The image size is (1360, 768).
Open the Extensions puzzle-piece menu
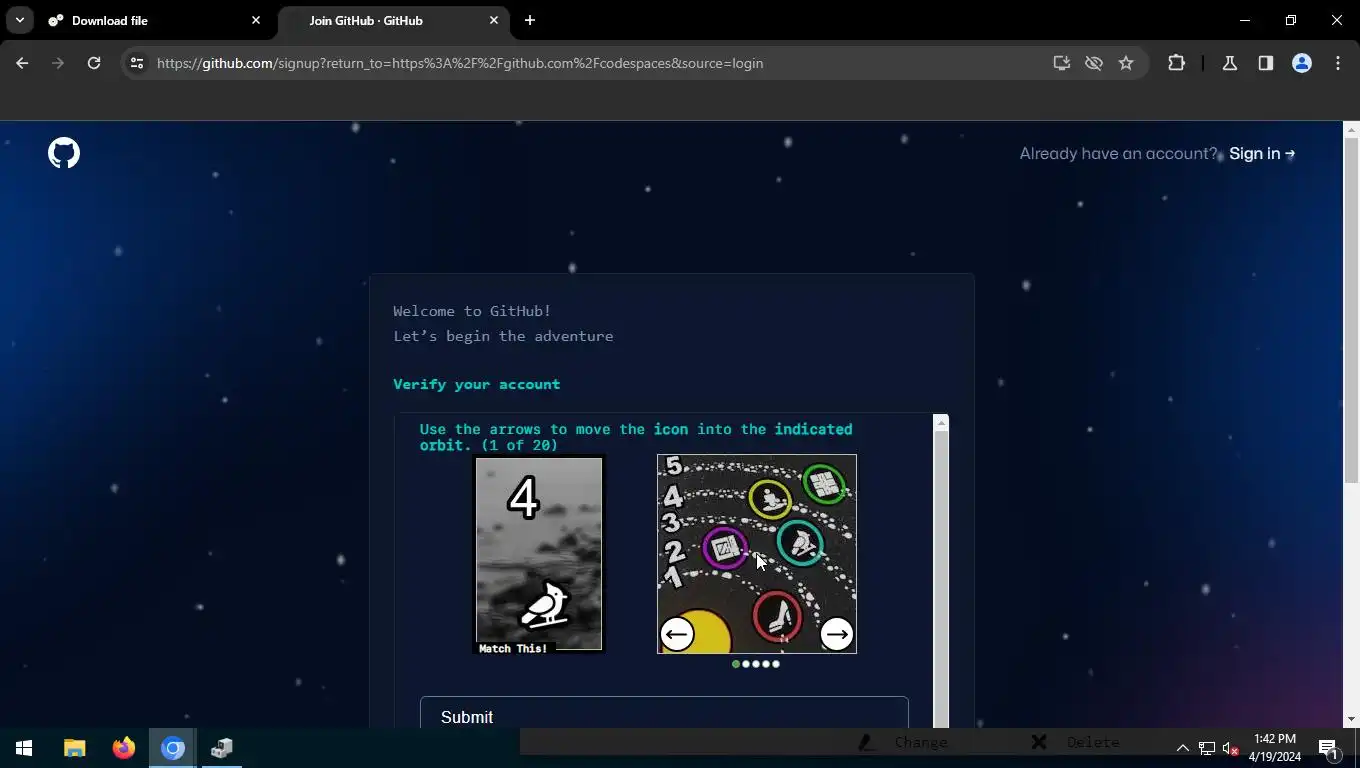1176,63
